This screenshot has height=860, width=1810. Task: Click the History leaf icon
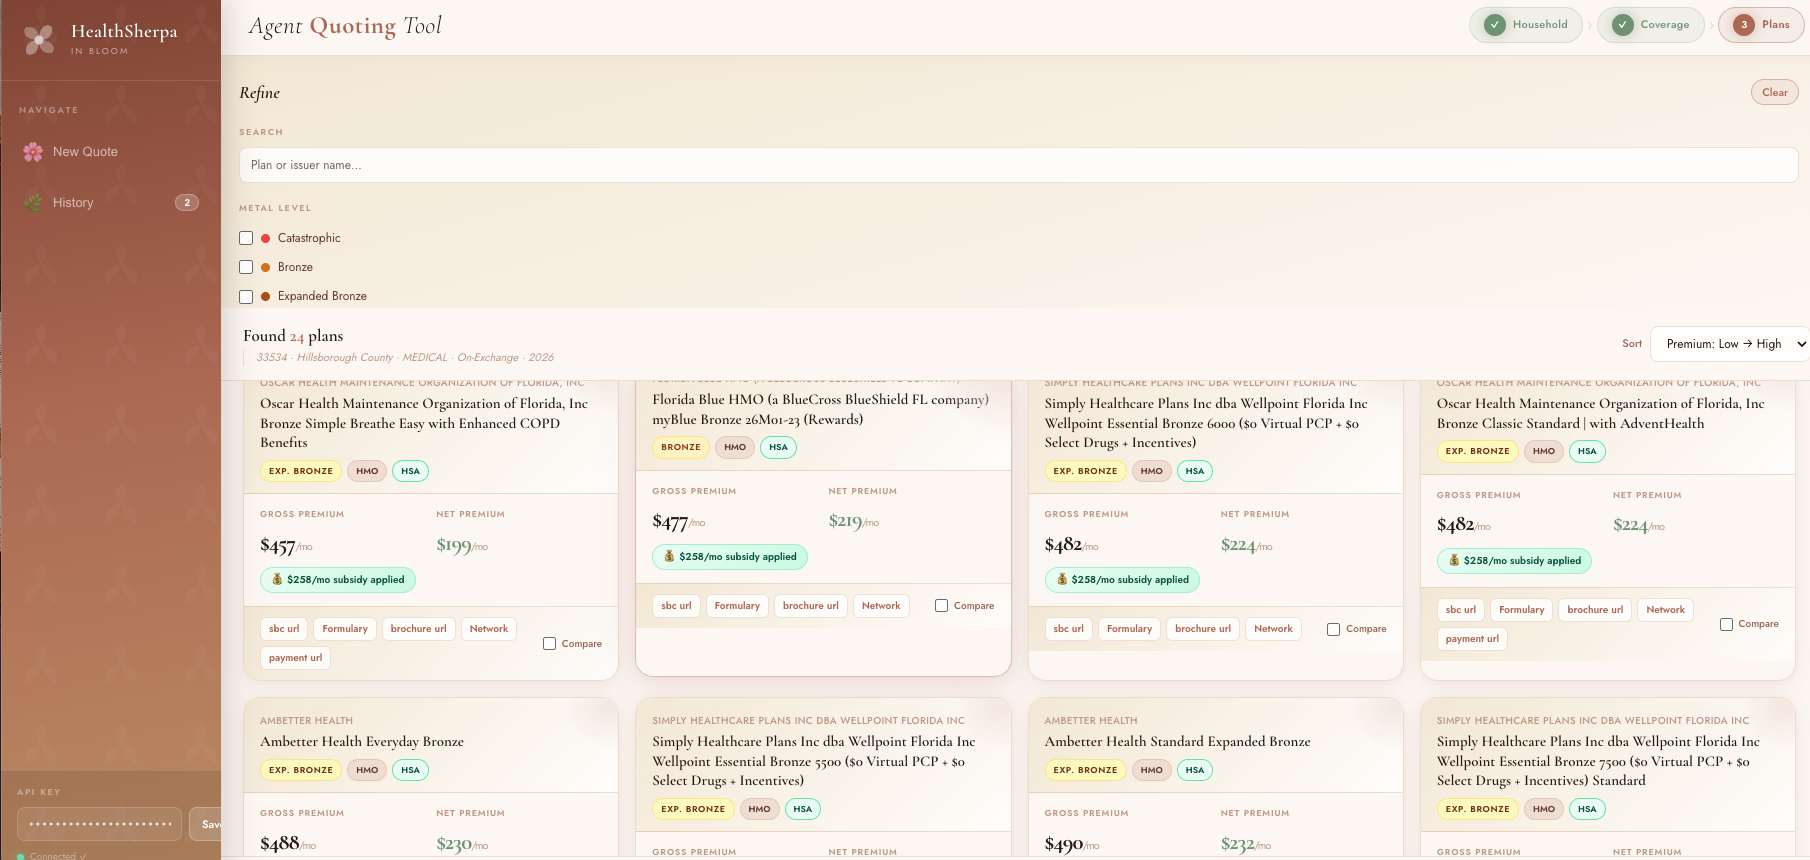(33, 203)
